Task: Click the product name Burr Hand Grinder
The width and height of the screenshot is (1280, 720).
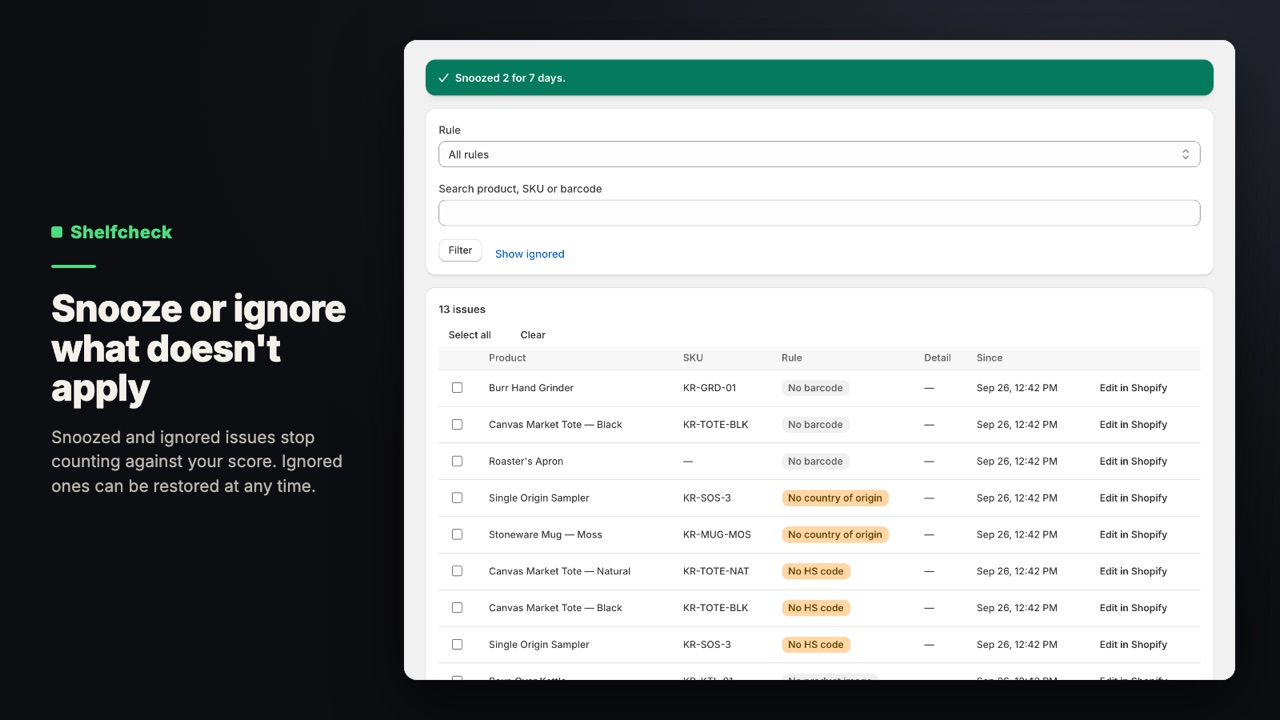Action: click(x=531, y=388)
